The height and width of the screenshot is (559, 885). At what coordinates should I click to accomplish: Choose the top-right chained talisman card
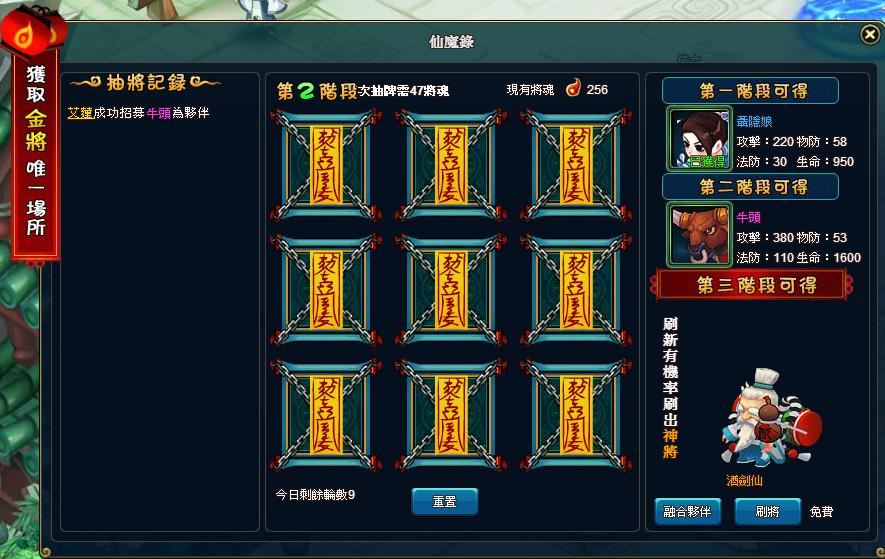[x=576, y=165]
